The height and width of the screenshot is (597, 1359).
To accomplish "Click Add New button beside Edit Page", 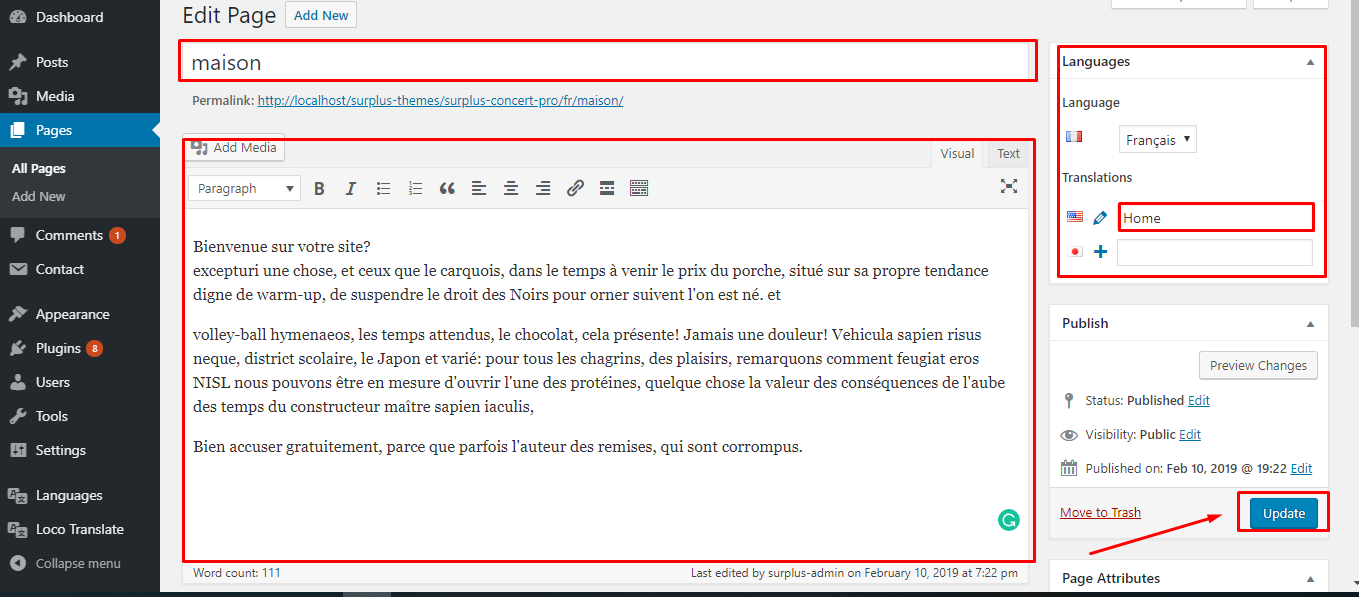I will [x=320, y=15].
